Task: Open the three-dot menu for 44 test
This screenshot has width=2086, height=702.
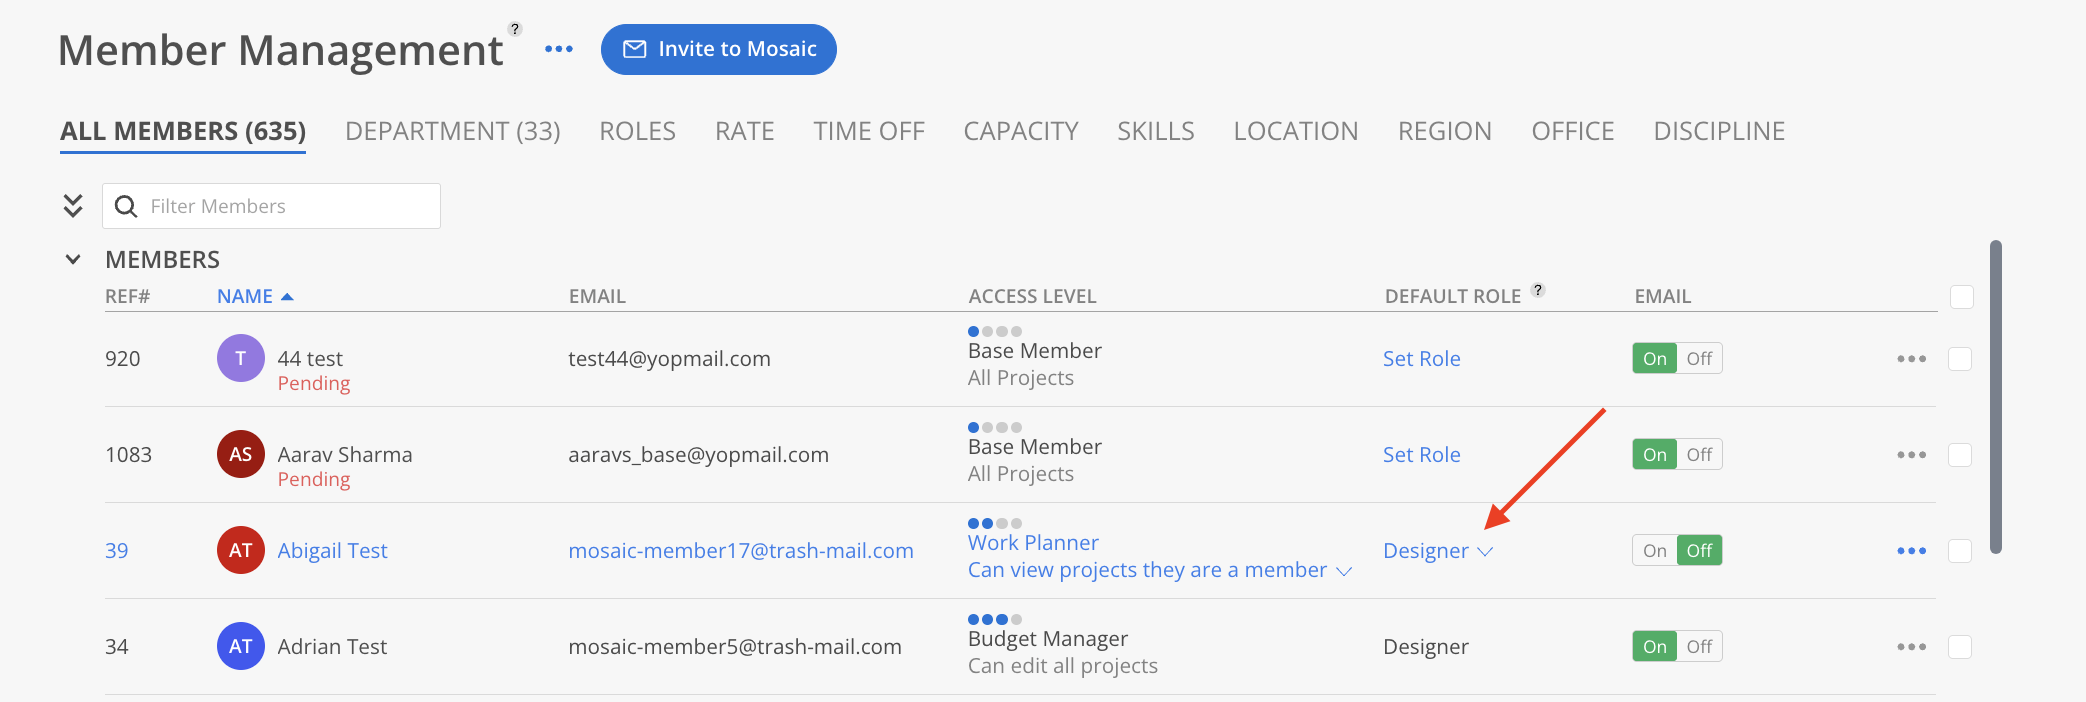Action: tap(1911, 359)
